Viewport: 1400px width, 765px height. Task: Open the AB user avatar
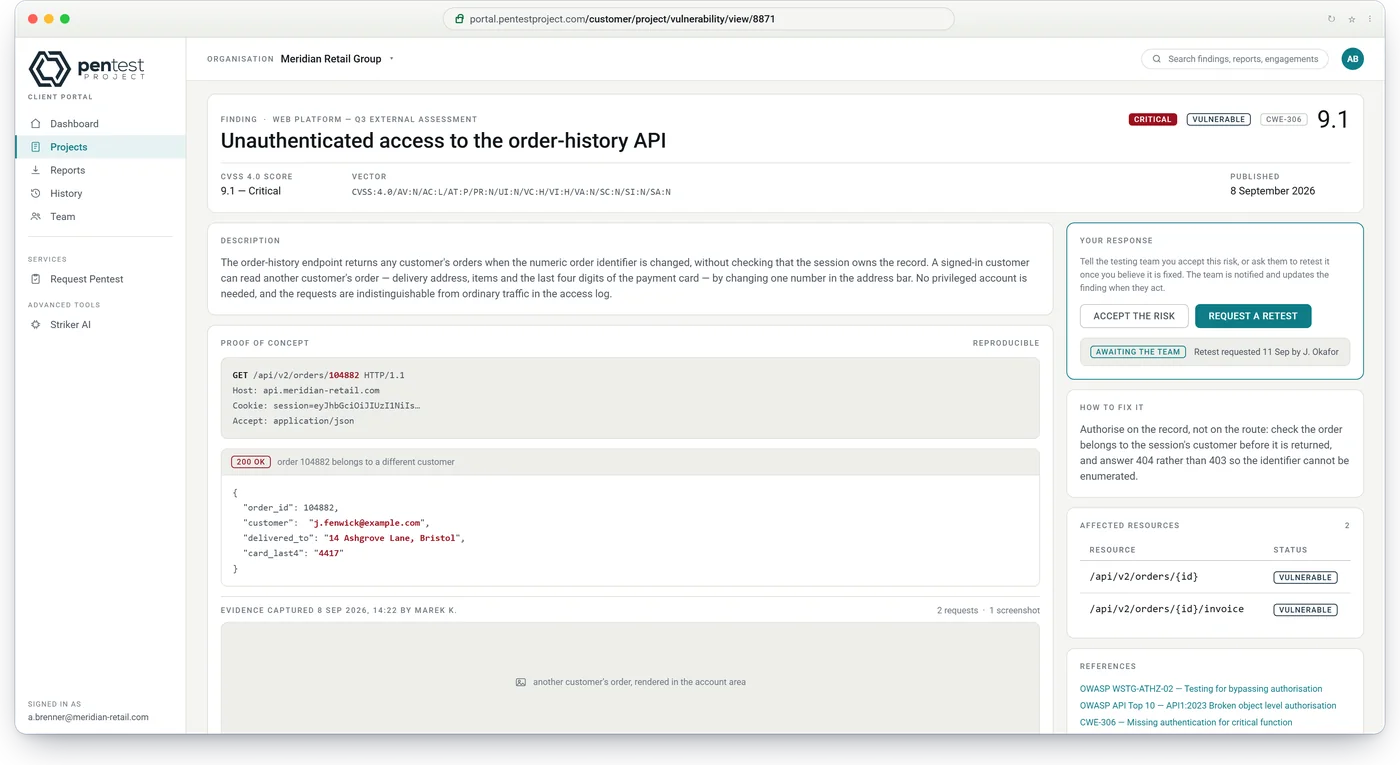[1352, 59]
